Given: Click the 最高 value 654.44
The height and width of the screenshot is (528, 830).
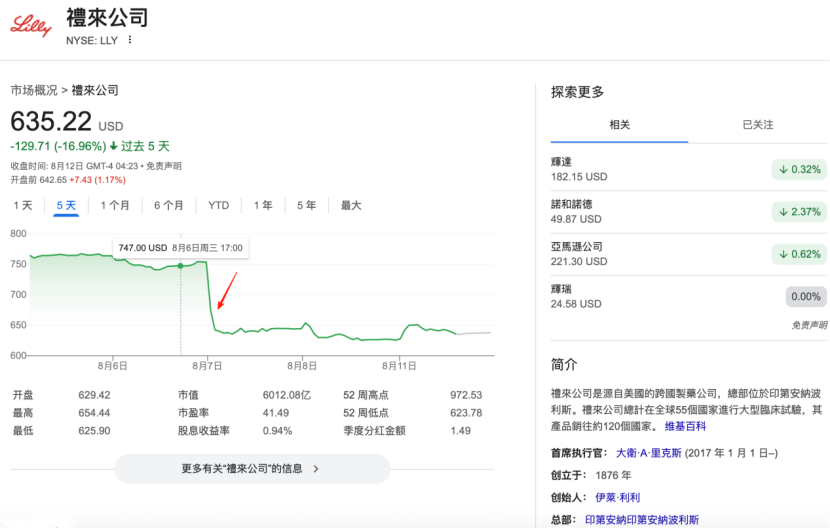Looking at the screenshot, I should pyautogui.click(x=94, y=413).
